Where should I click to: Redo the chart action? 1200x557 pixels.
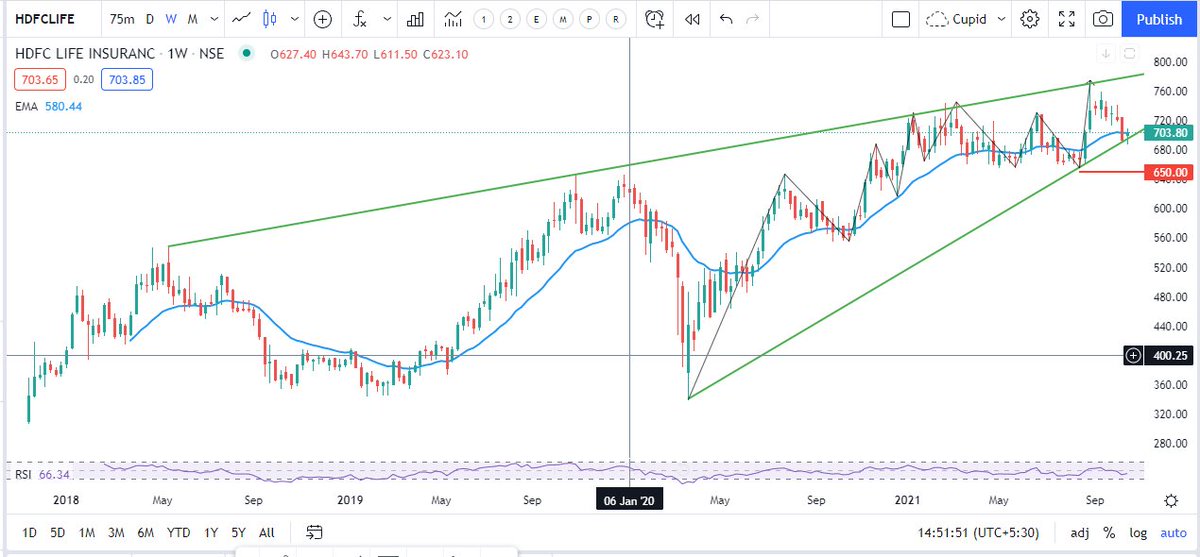[x=753, y=19]
